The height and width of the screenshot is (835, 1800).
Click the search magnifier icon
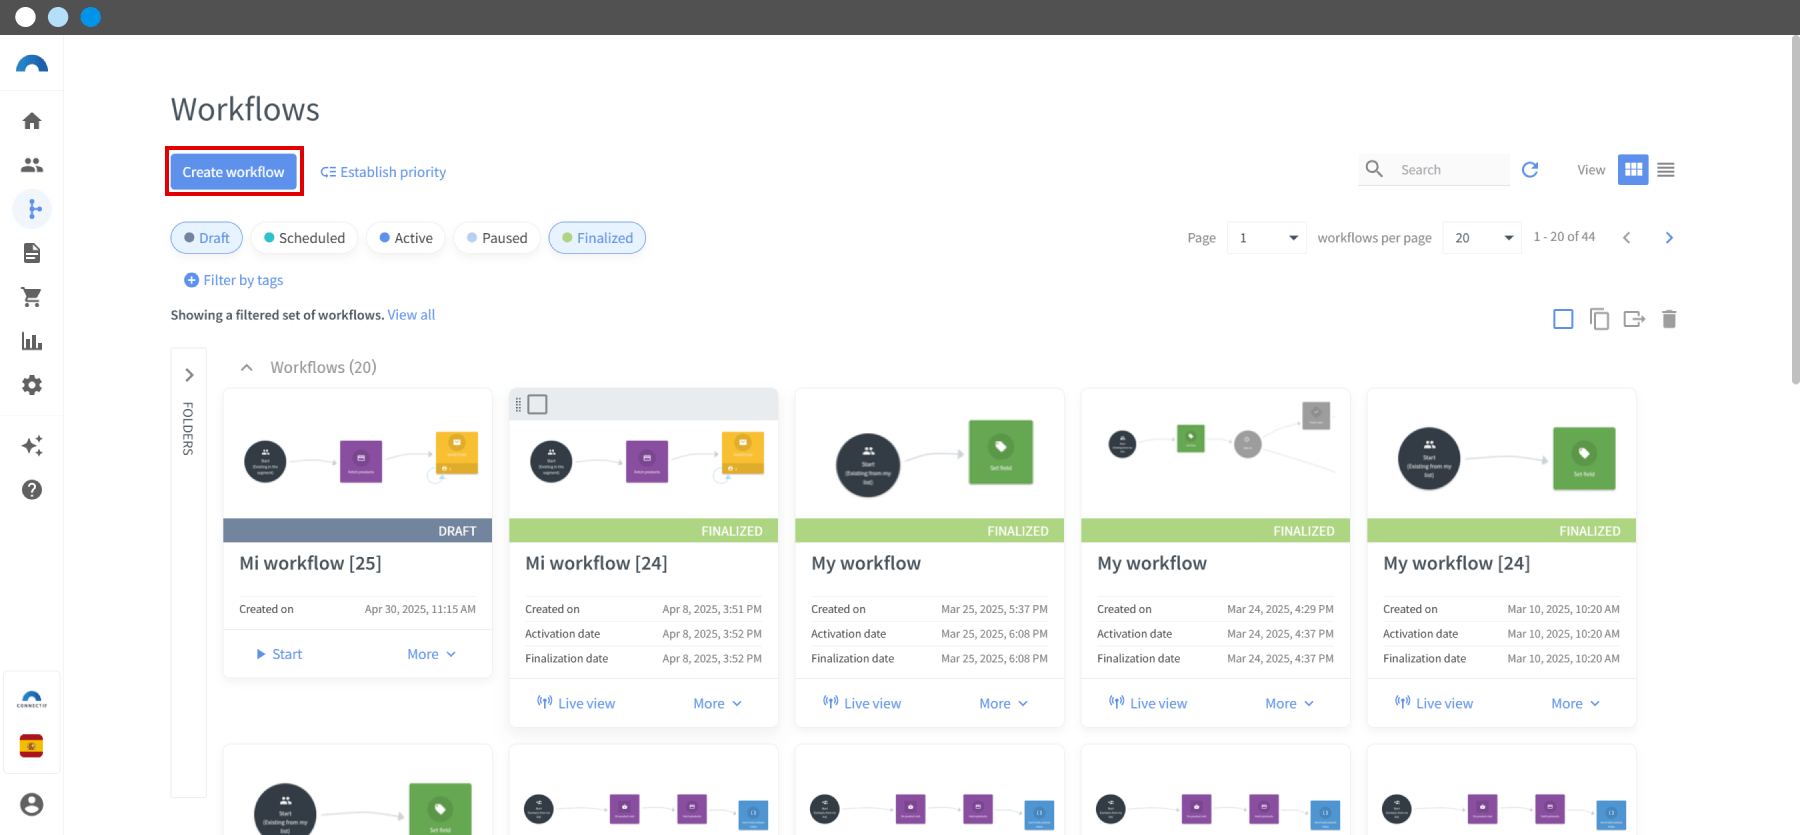point(1375,169)
